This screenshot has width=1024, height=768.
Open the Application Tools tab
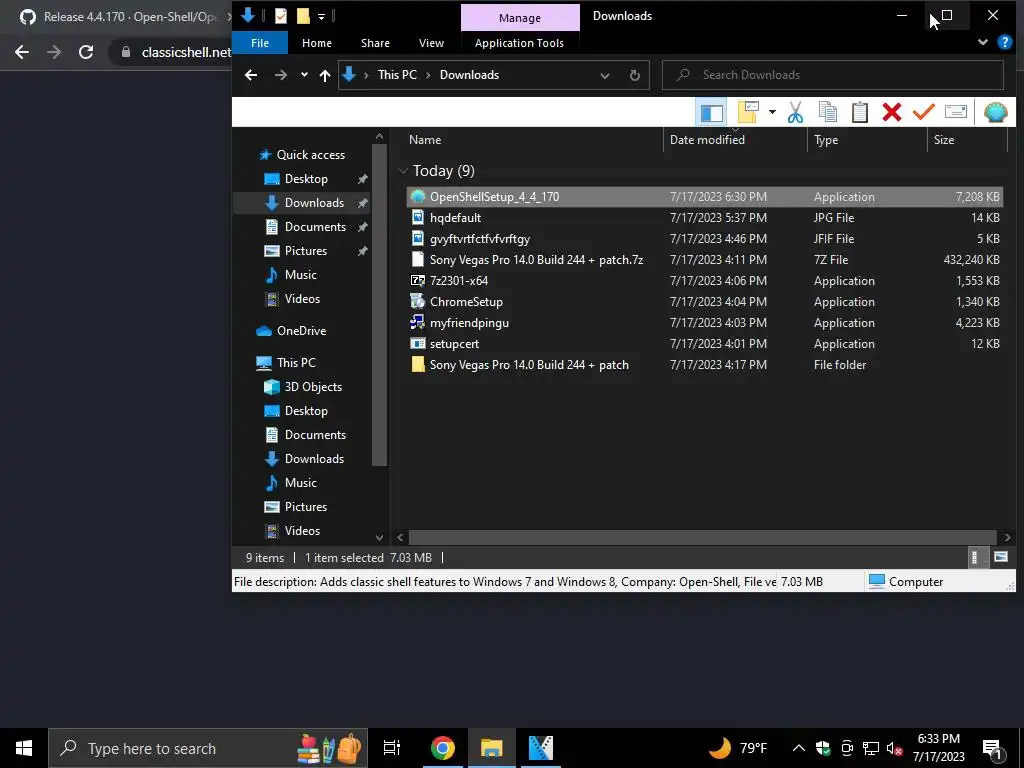[519, 43]
